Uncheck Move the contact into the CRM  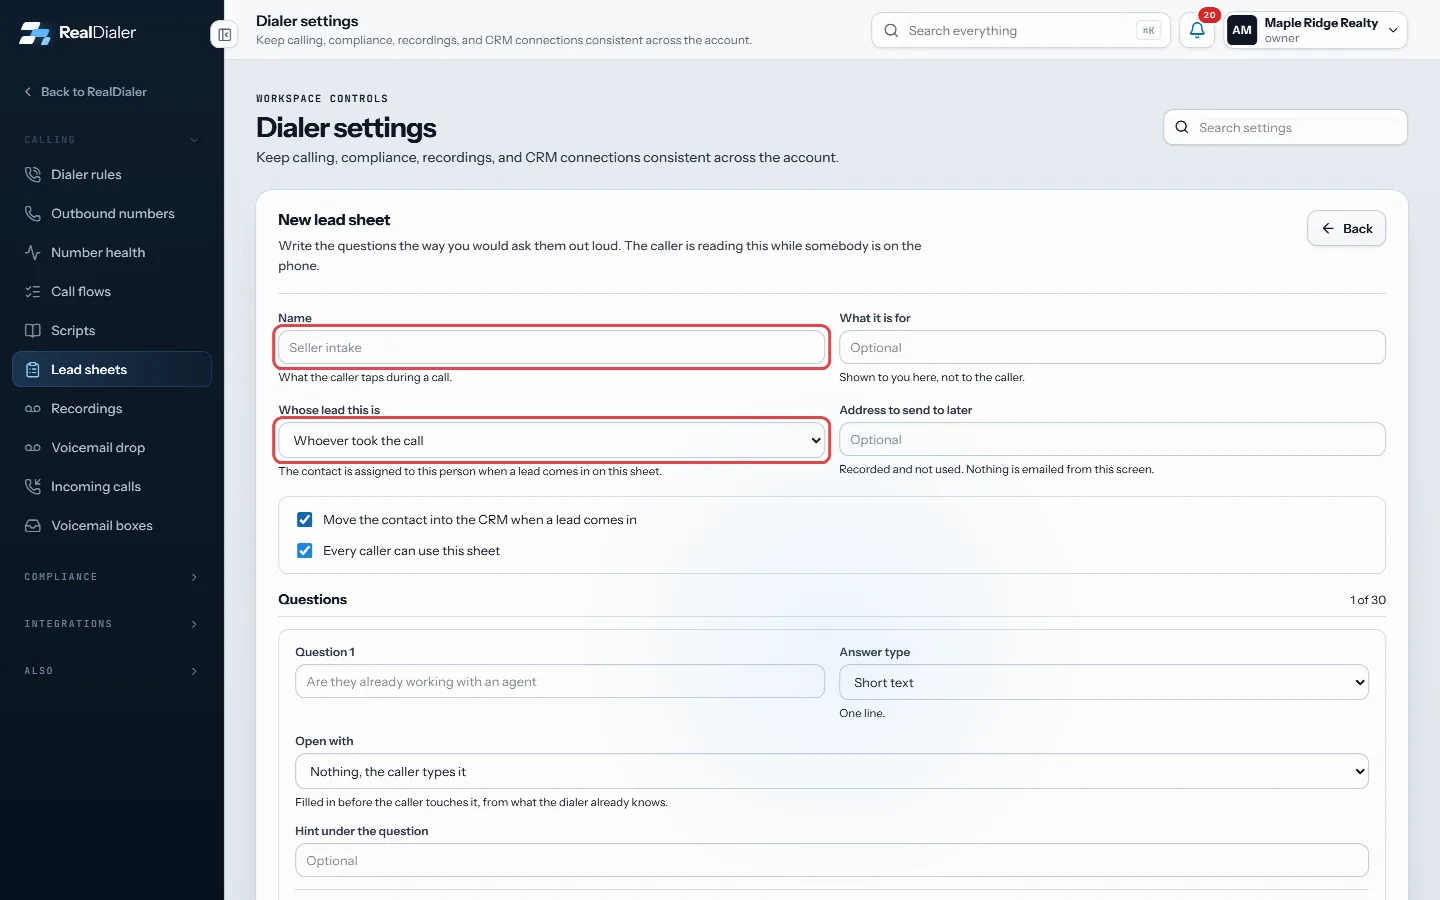[305, 520]
